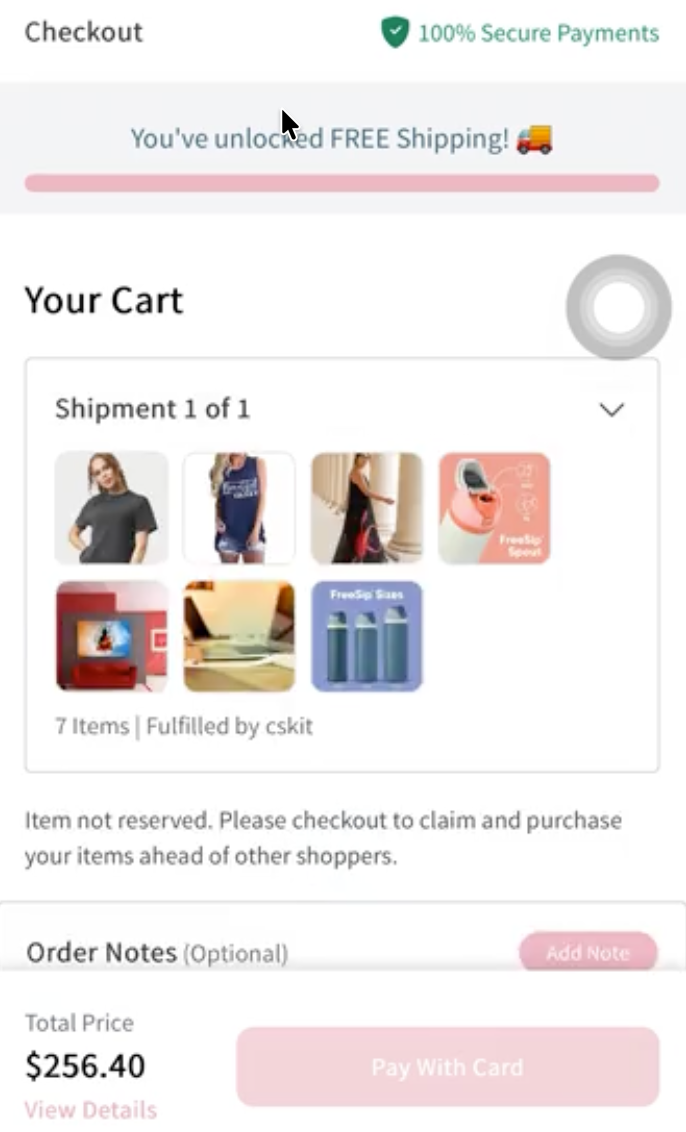Tap the $256.40 total price amount

click(x=85, y=1066)
